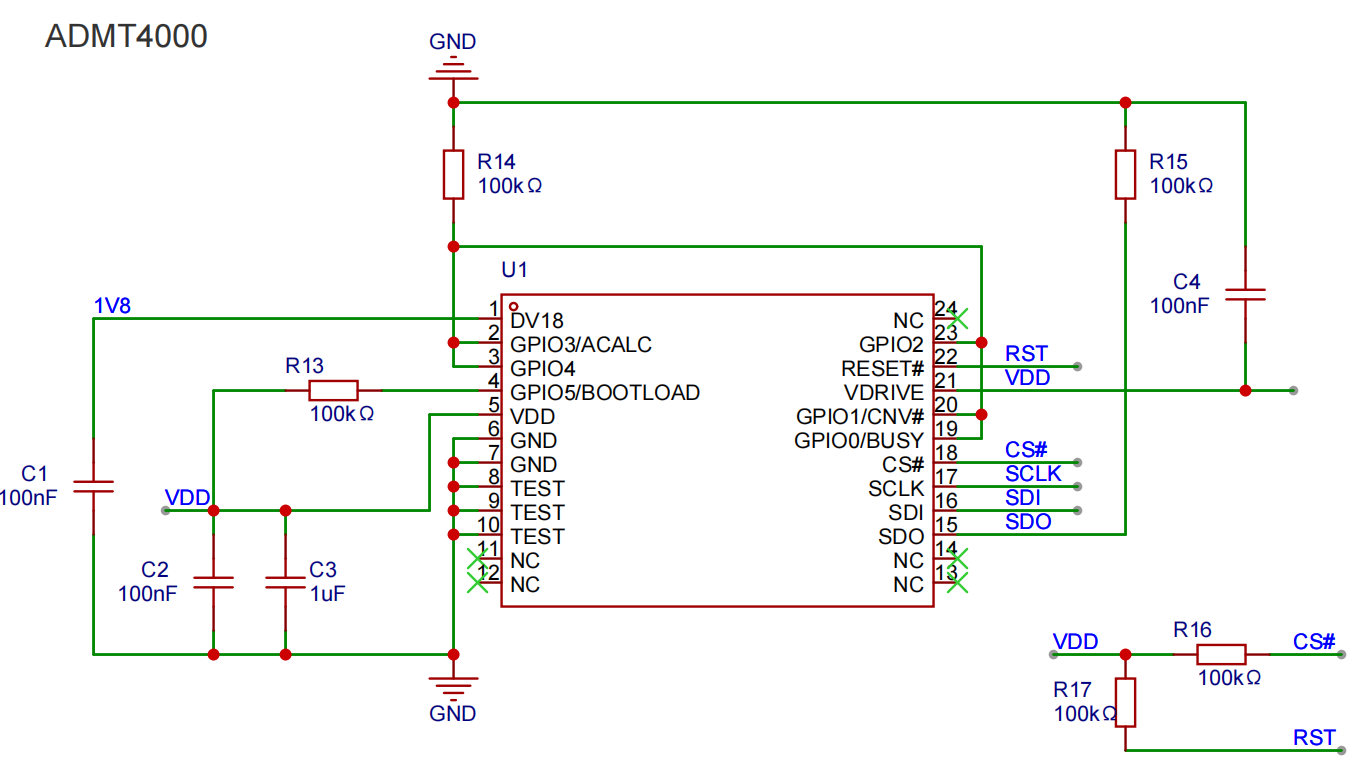Select the VDRIVE pin name
The width and height of the screenshot is (1359, 782).
(884, 392)
